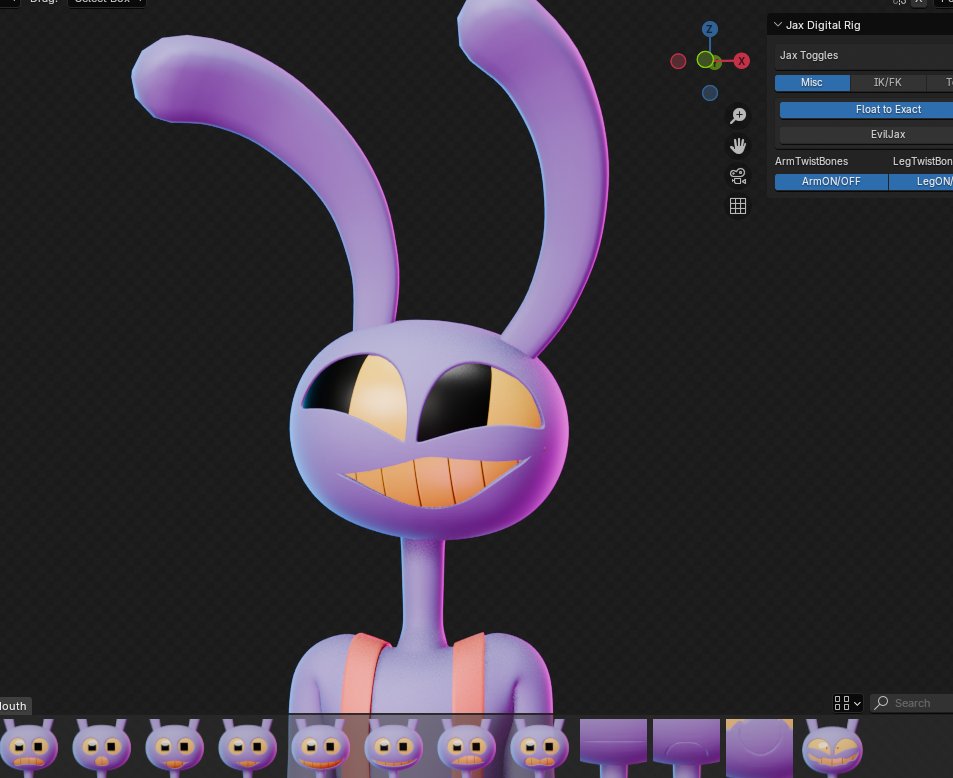Toggle the camera view icon
Image resolution: width=953 pixels, height=778 pixels.
738,176
